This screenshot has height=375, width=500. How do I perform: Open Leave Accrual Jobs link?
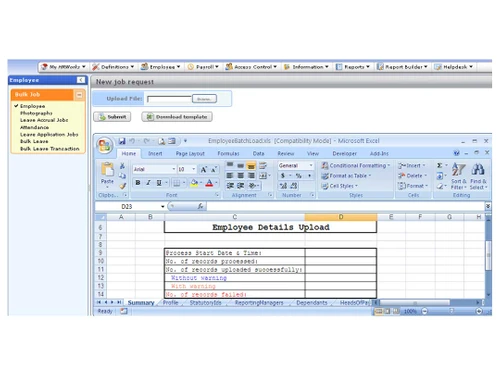pyautogui.click(x=44, y=120)
